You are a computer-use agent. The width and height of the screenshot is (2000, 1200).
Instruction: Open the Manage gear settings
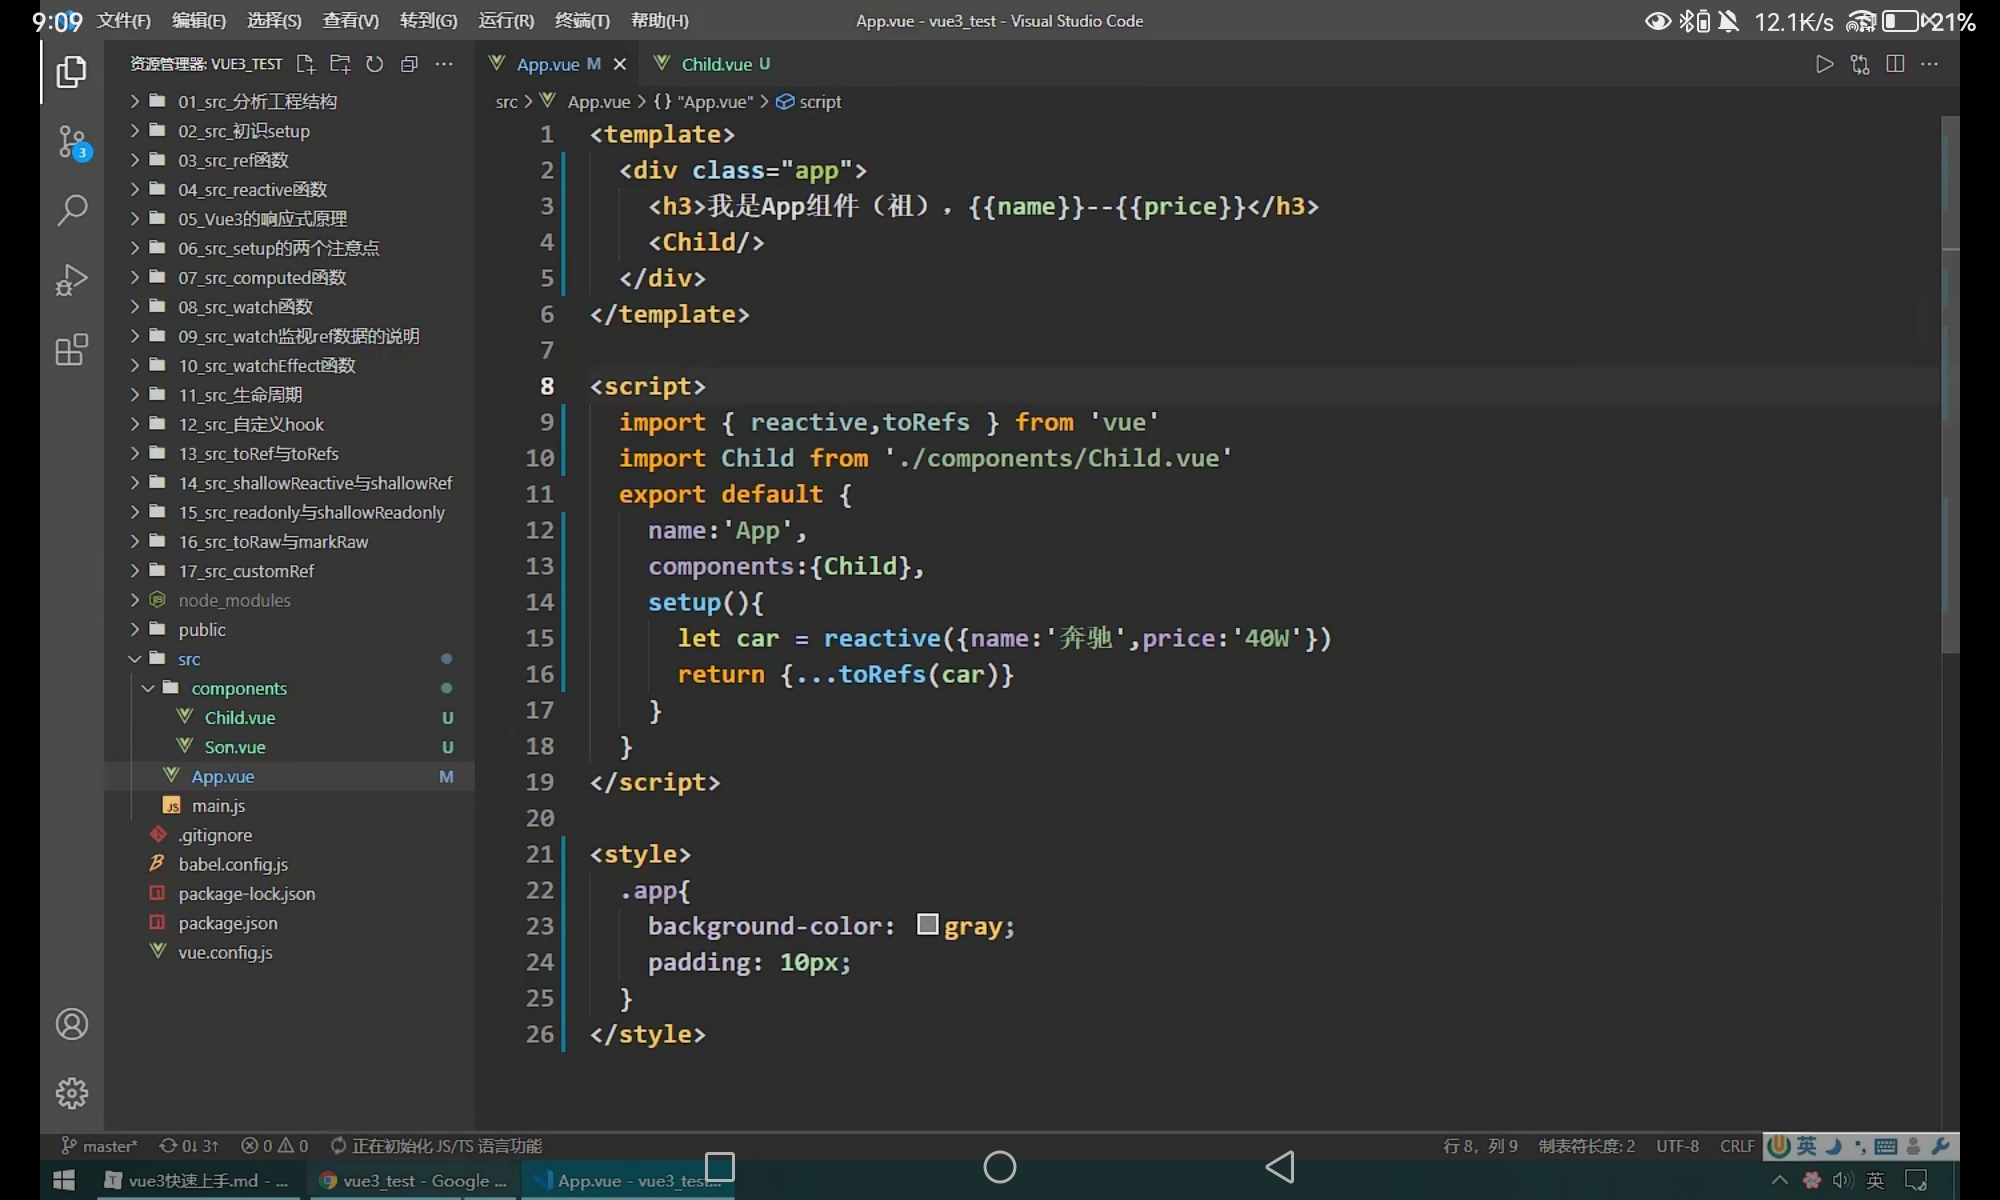click(72, 1093)
